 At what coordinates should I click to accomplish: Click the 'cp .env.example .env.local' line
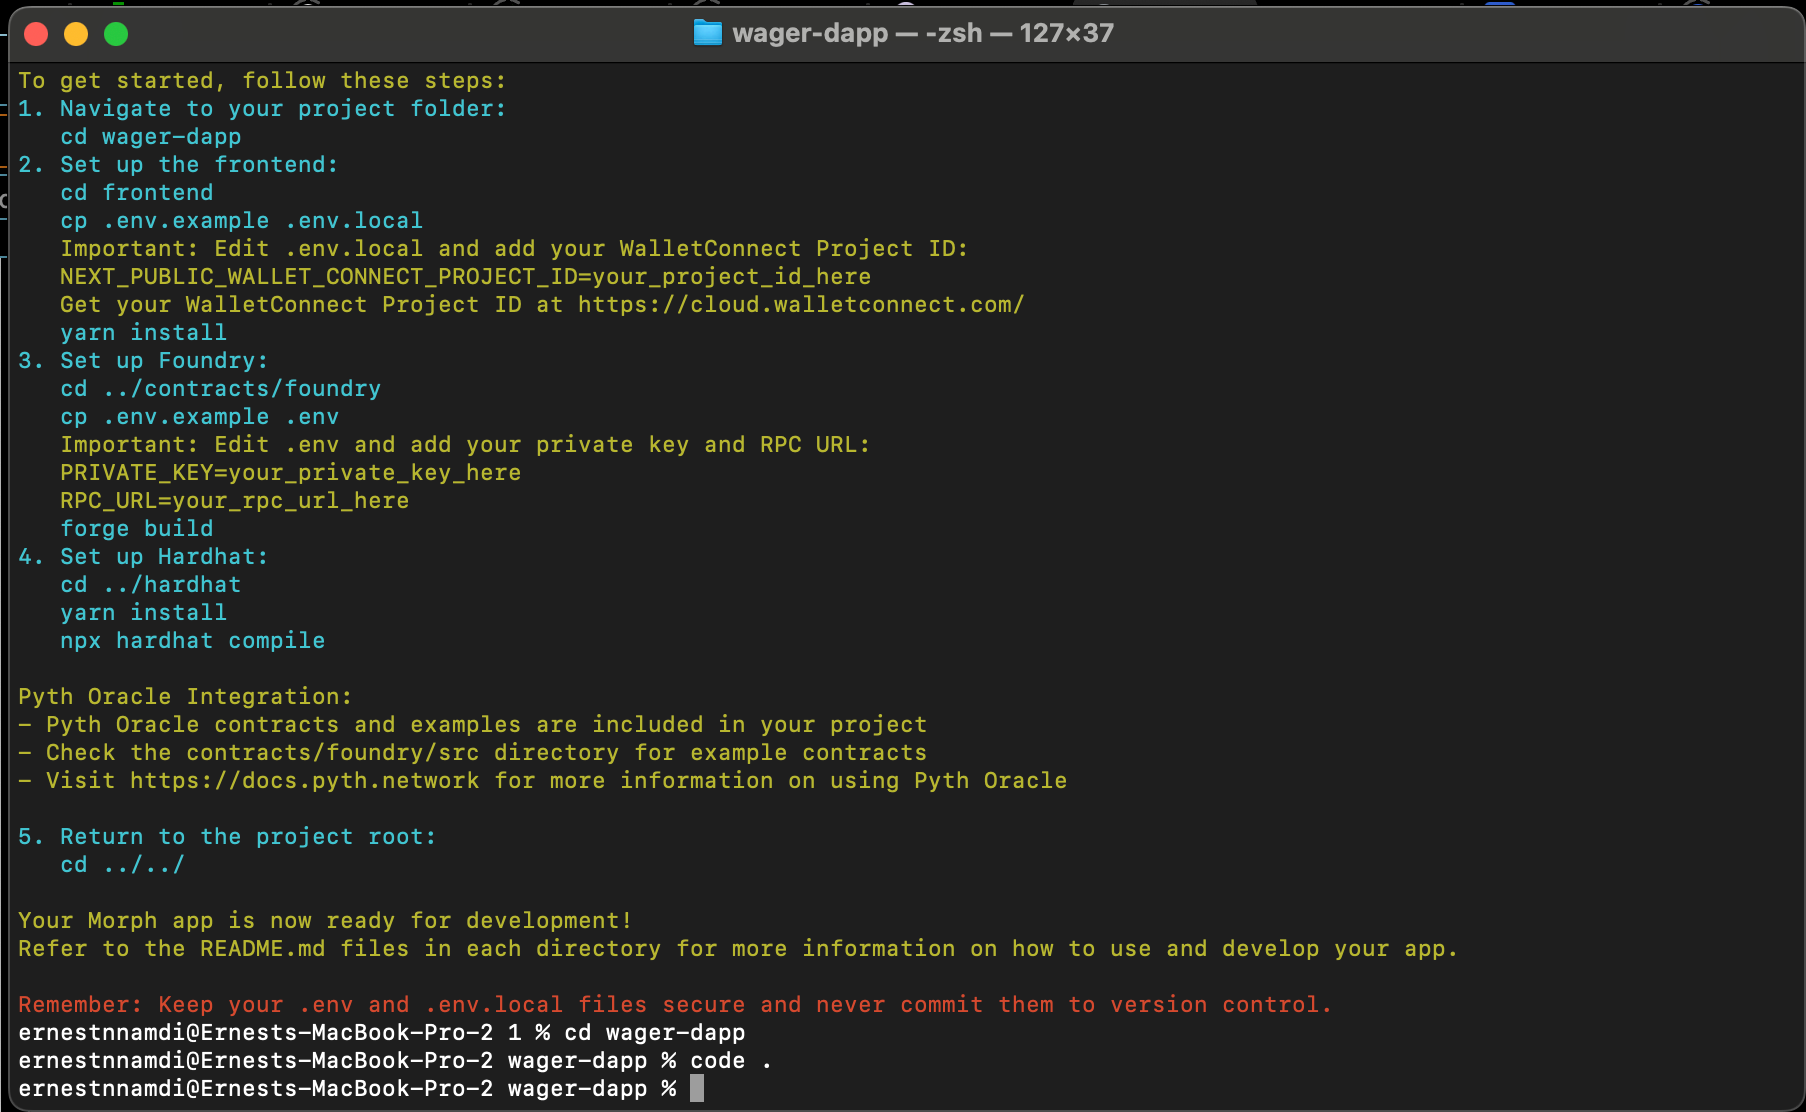[241, 221]
